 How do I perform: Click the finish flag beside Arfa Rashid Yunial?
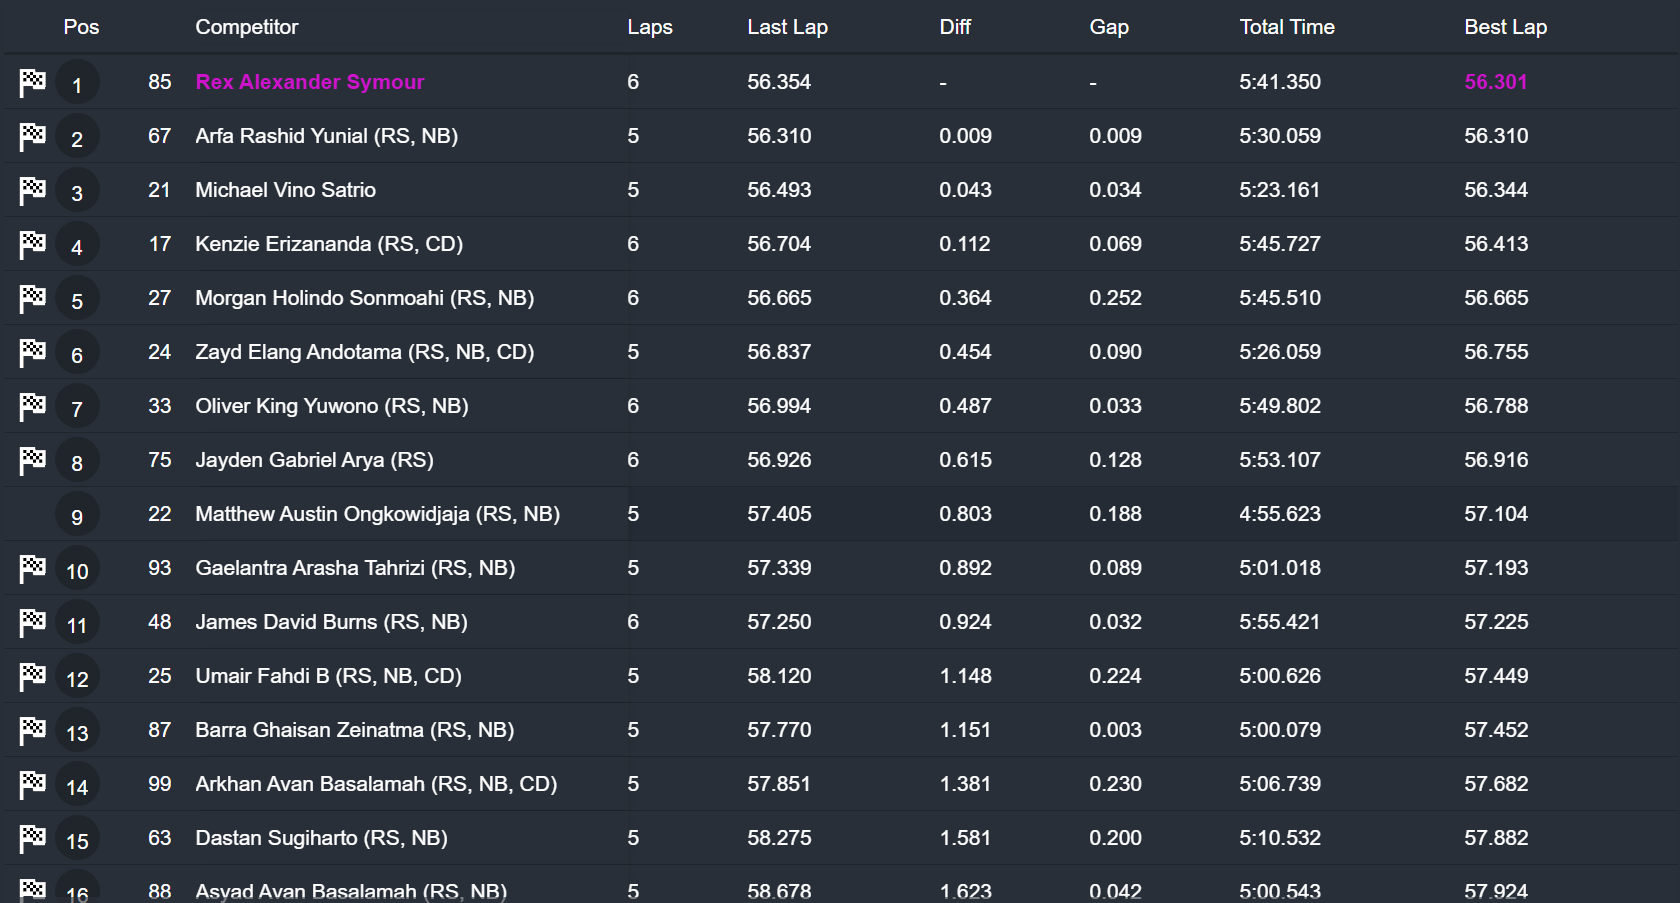pos(32,136)
